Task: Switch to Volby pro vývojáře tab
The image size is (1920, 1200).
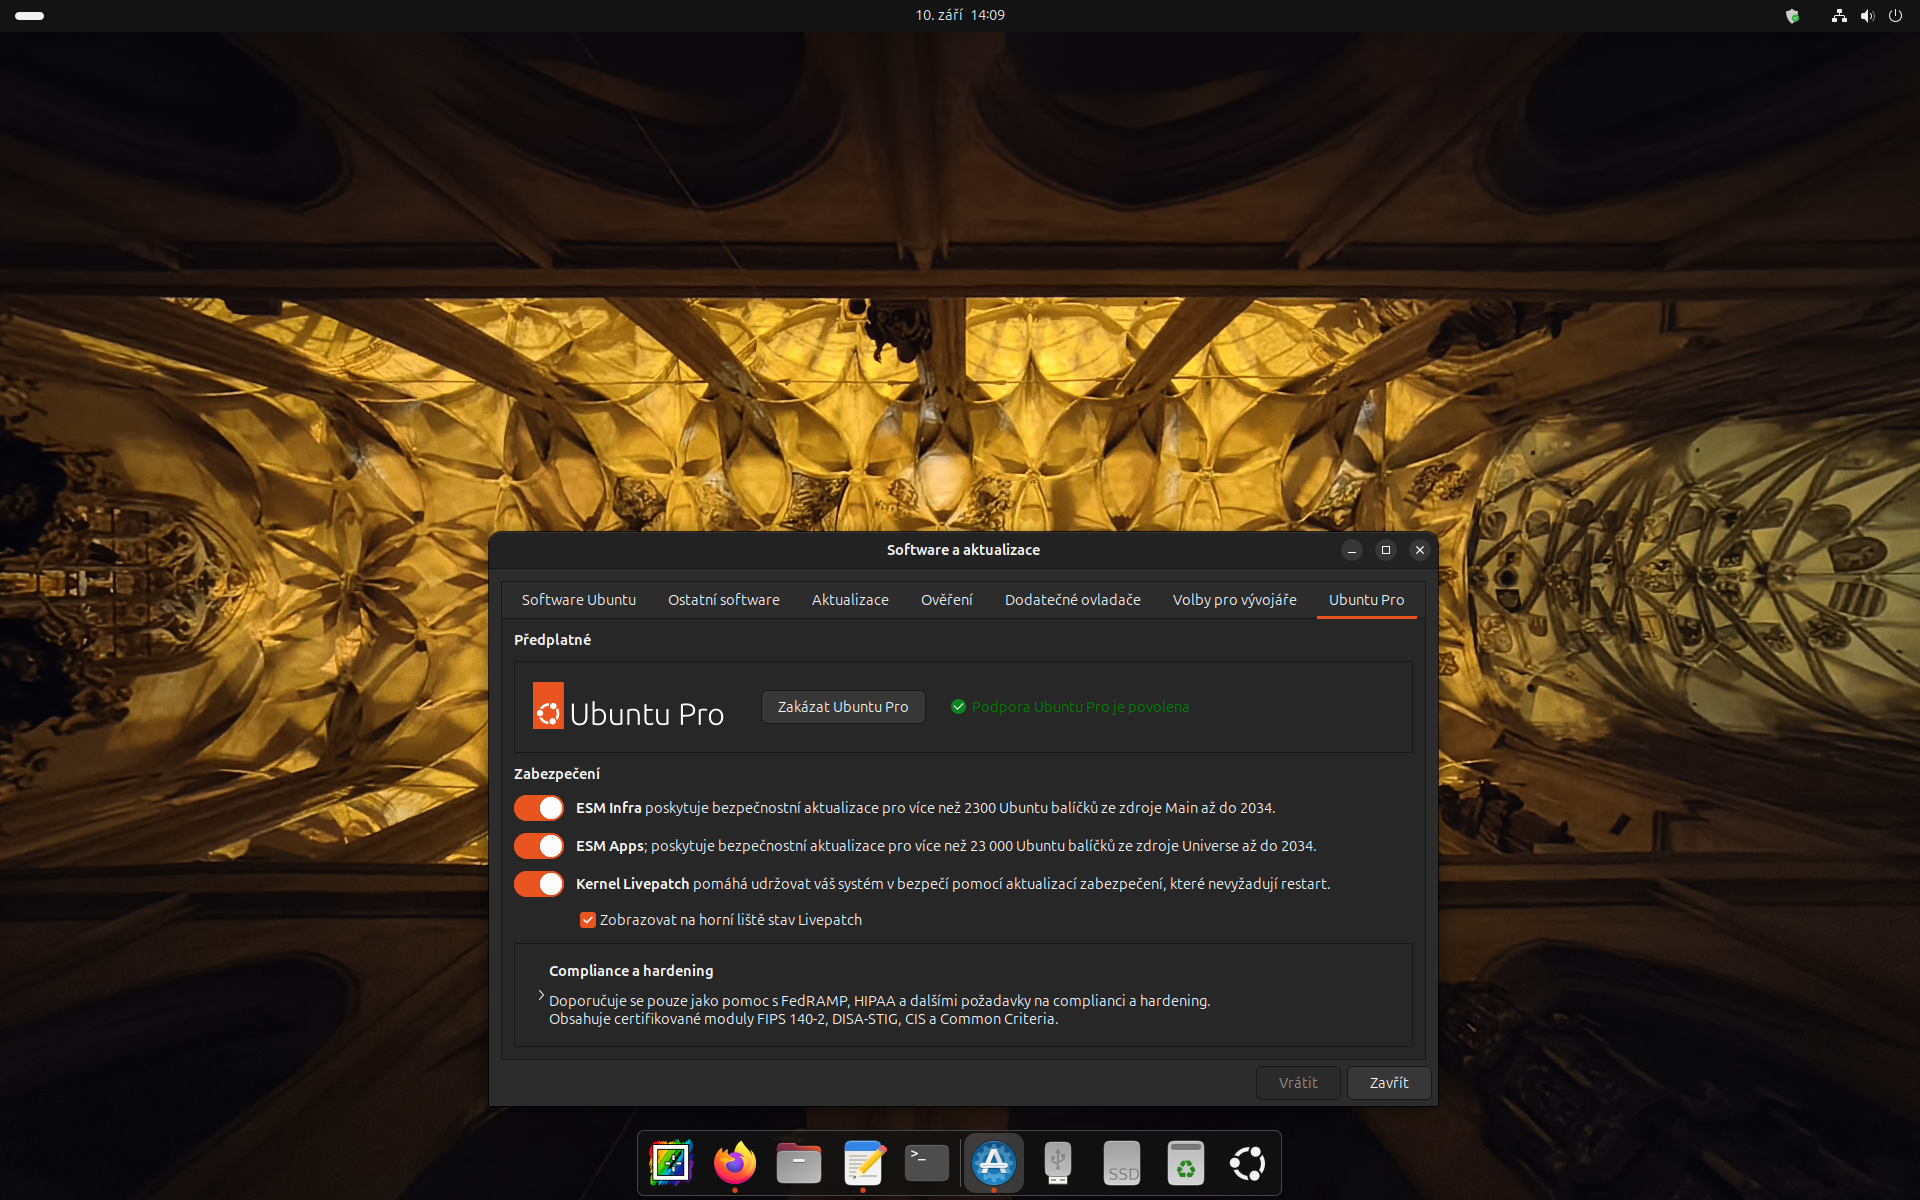Action: [1234, 600]
